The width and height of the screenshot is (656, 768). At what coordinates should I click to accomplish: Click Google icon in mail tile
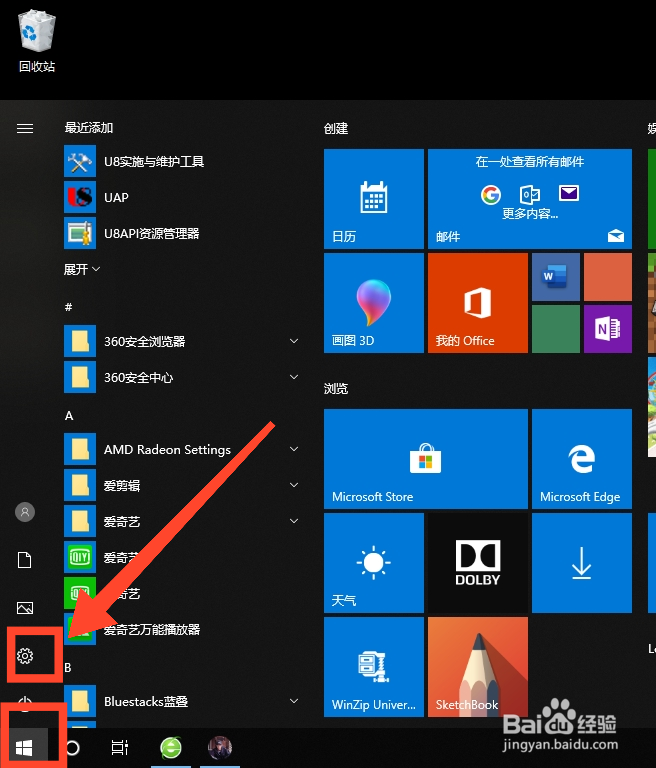coord(490,194)
